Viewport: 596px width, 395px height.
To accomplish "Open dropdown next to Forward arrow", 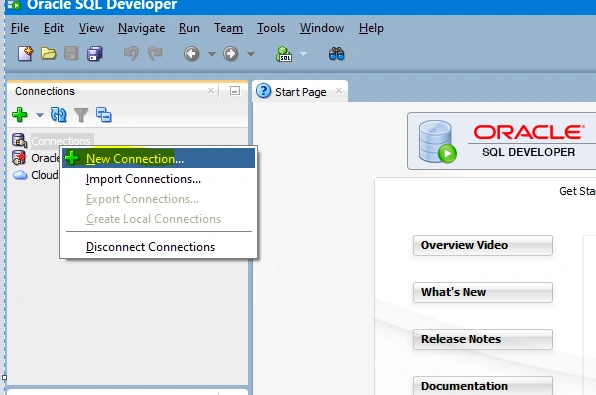I will (250, 54).
